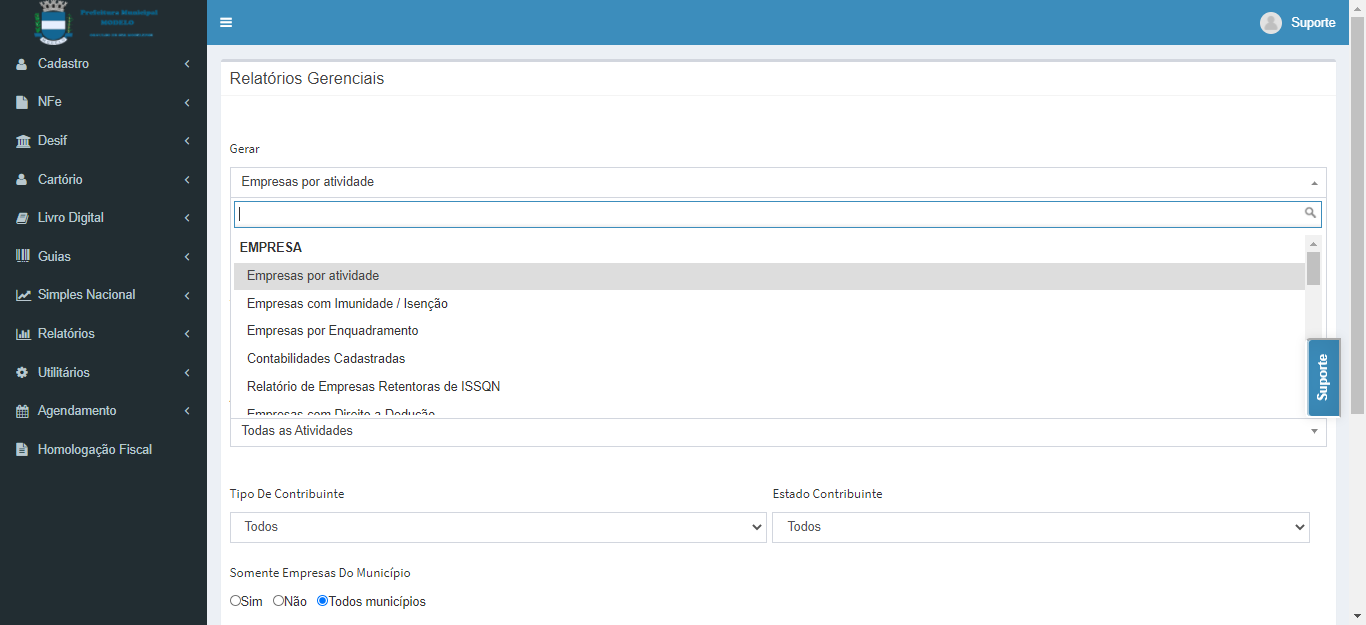Click the report search input field
1366x625 pixels.
click(768, 214)
